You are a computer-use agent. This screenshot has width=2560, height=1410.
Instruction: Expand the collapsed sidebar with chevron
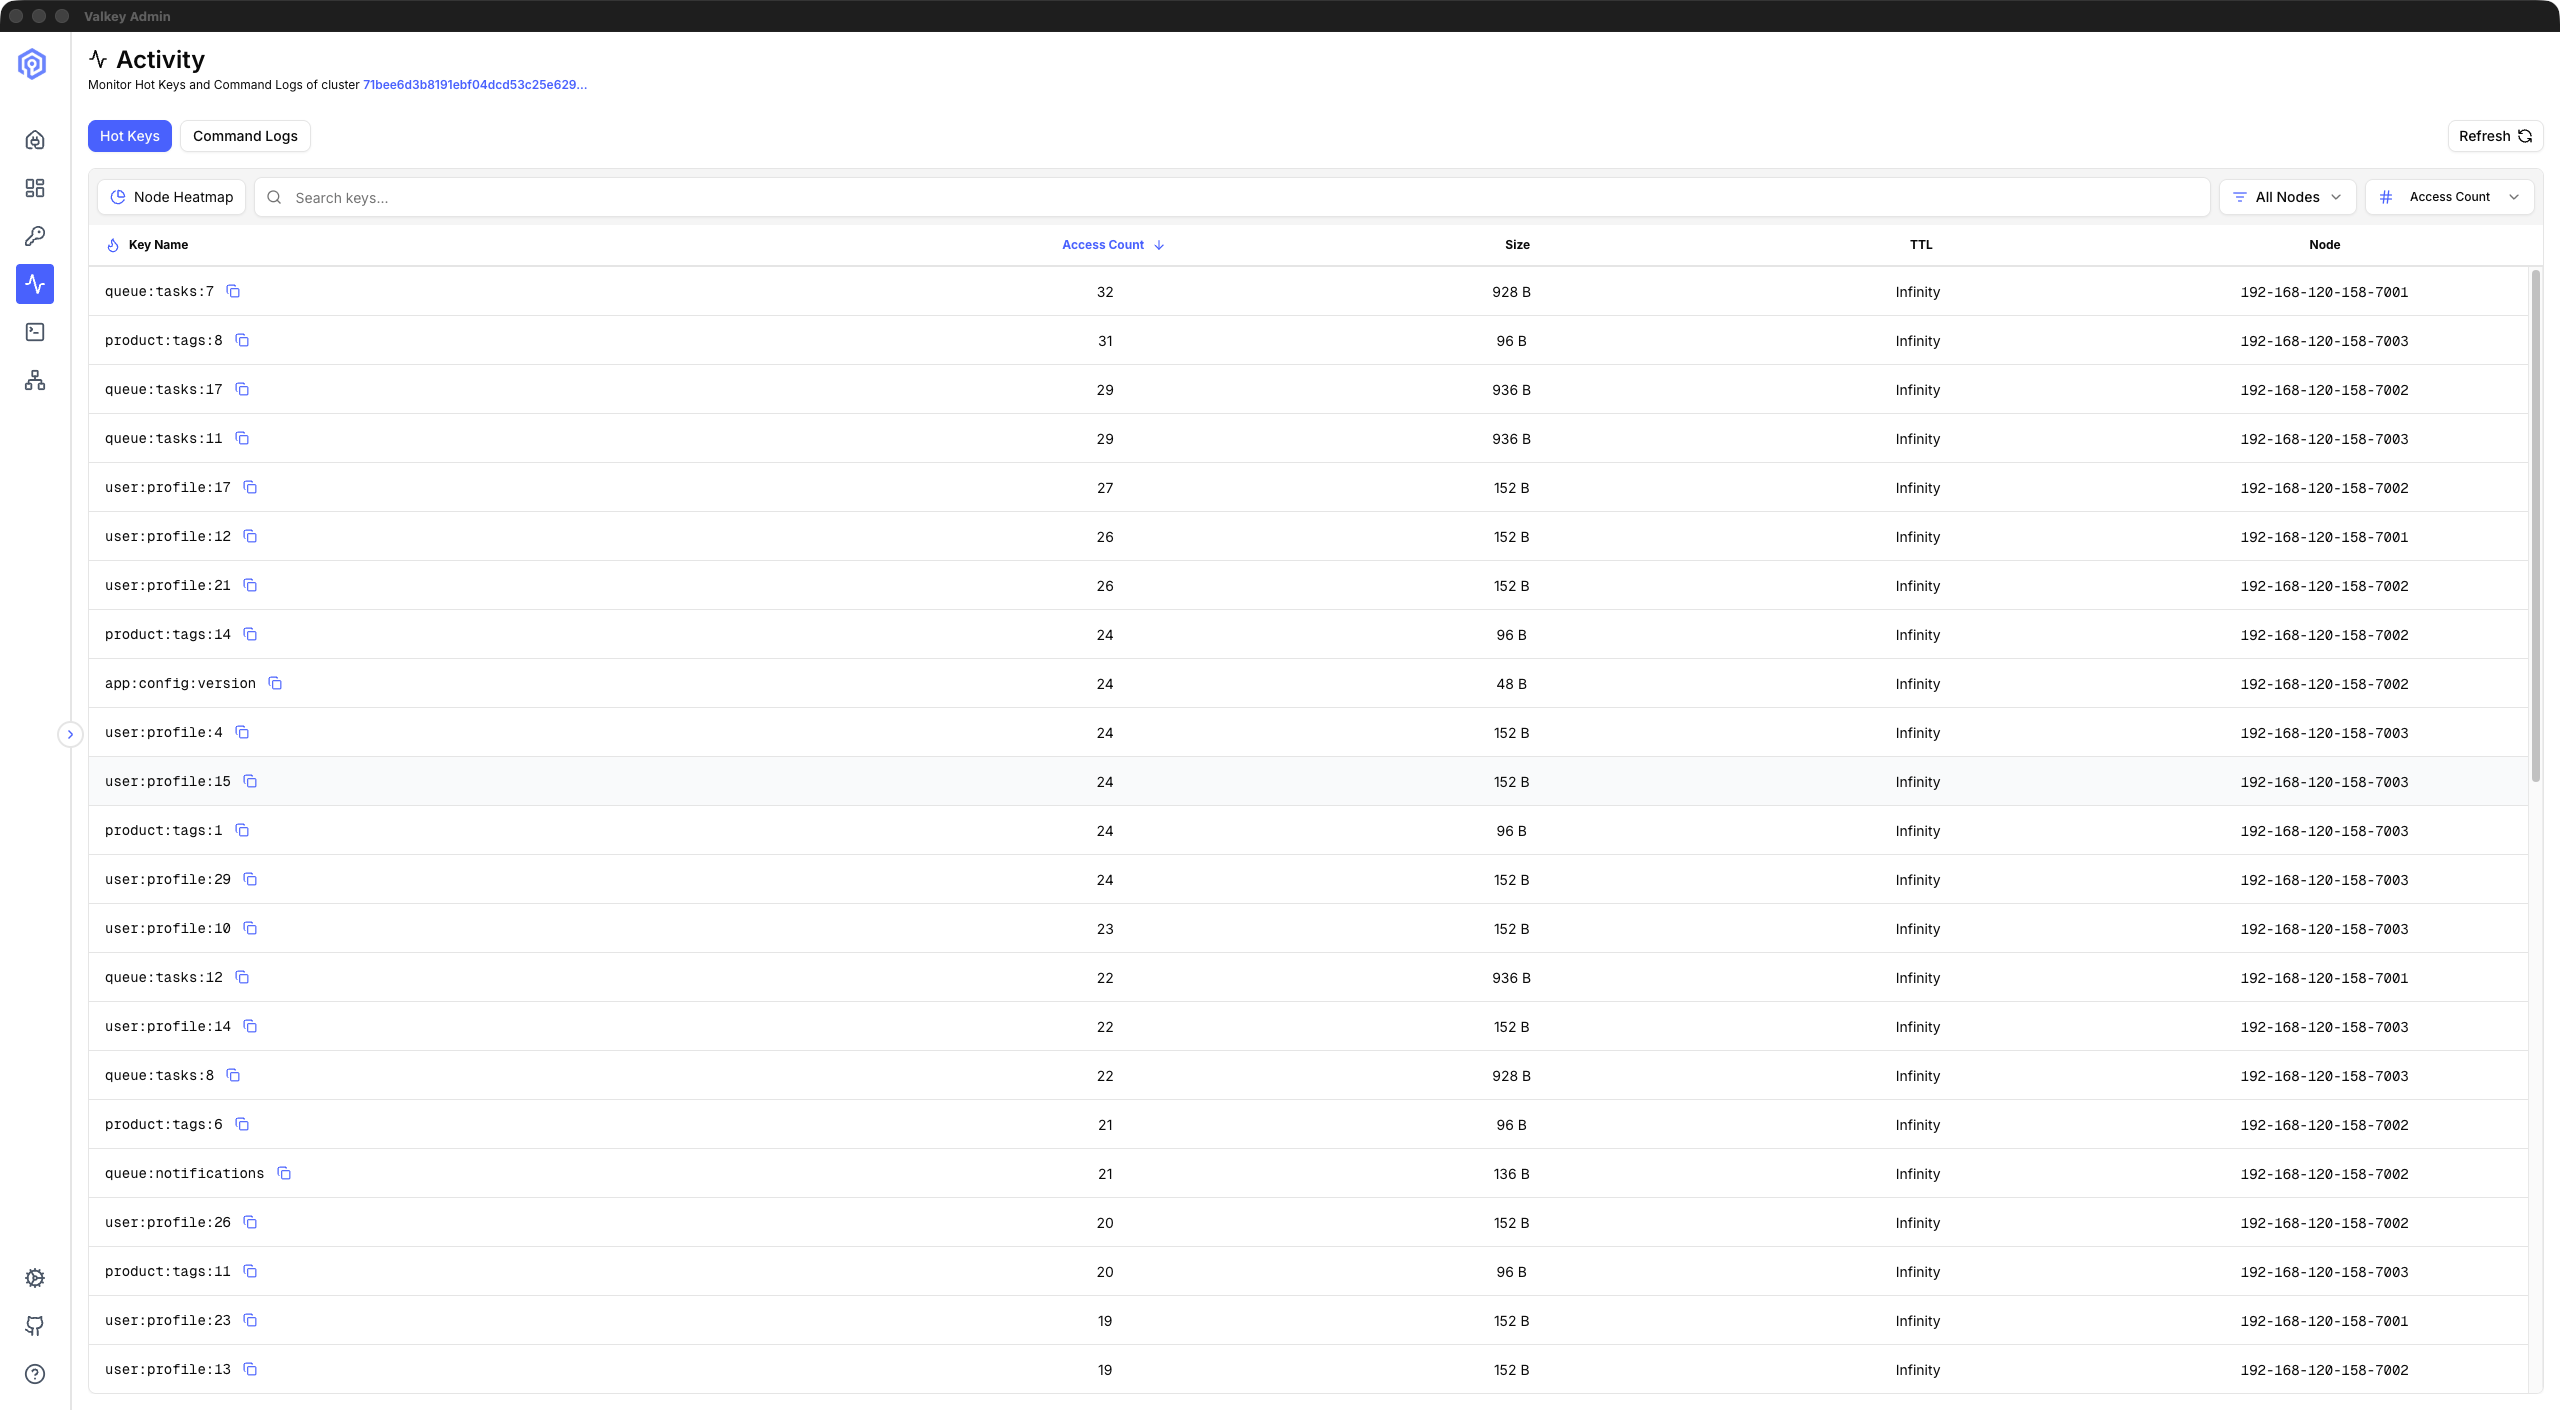coord(70,734)
